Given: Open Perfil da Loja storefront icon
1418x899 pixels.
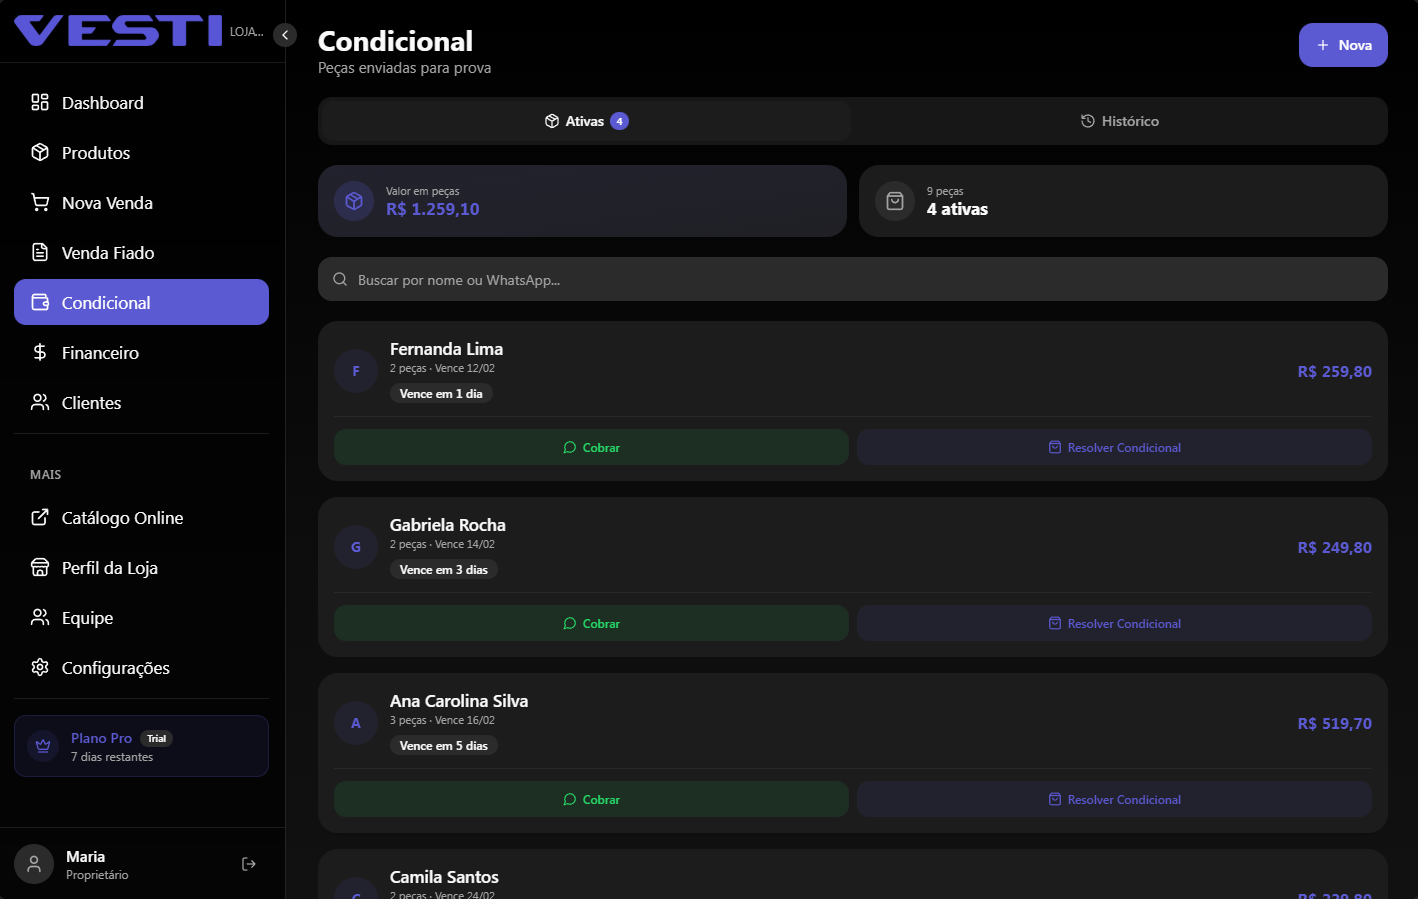Looking at the screenshot, I should [x=40, y=567].
